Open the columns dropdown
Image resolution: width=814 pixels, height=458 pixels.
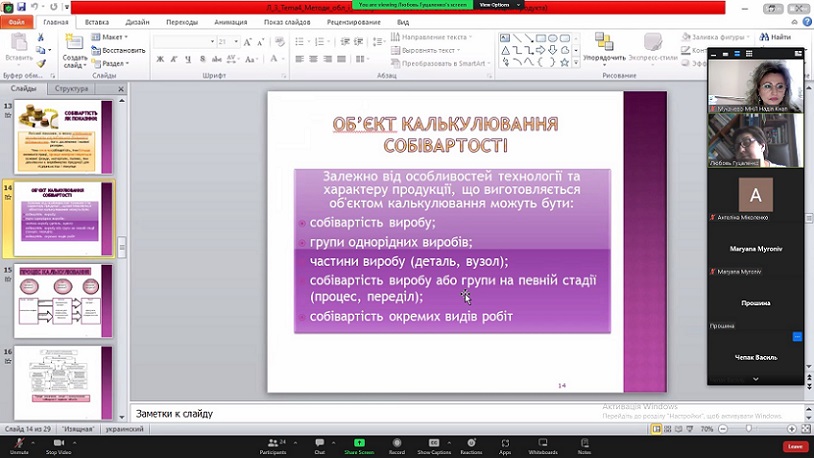point(361,59)
